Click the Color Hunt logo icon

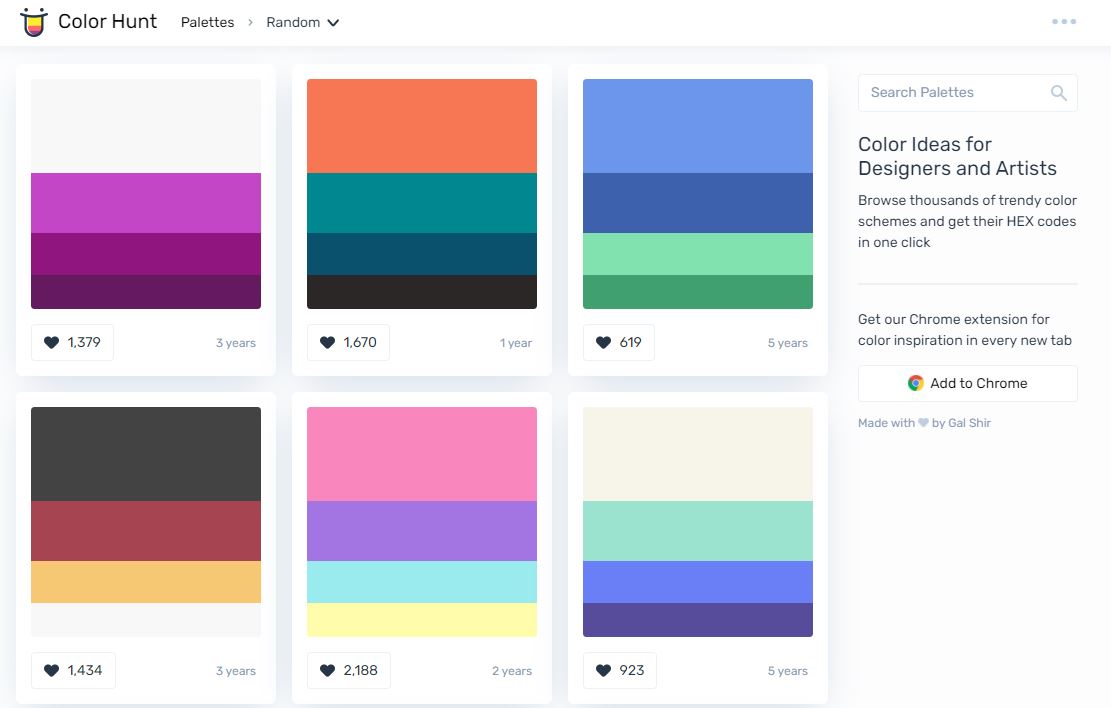[x=34, y=22]
